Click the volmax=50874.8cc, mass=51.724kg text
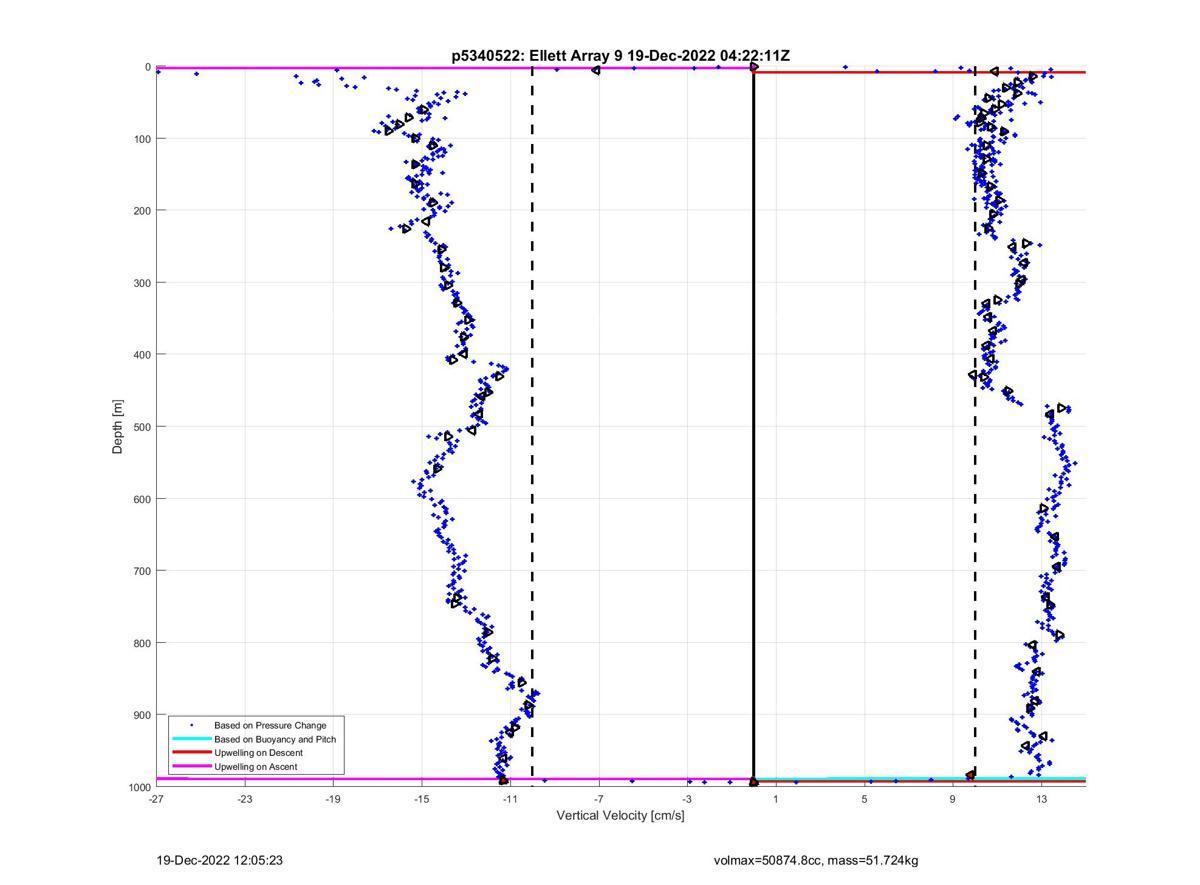Screen dimensions: 1200x885 tap(816, 860)
